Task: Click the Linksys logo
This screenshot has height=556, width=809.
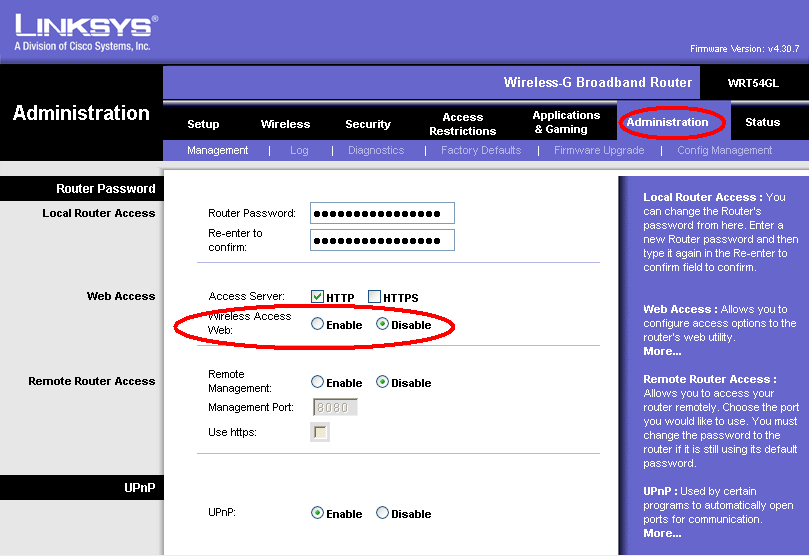Action: (x=86, y=32)
